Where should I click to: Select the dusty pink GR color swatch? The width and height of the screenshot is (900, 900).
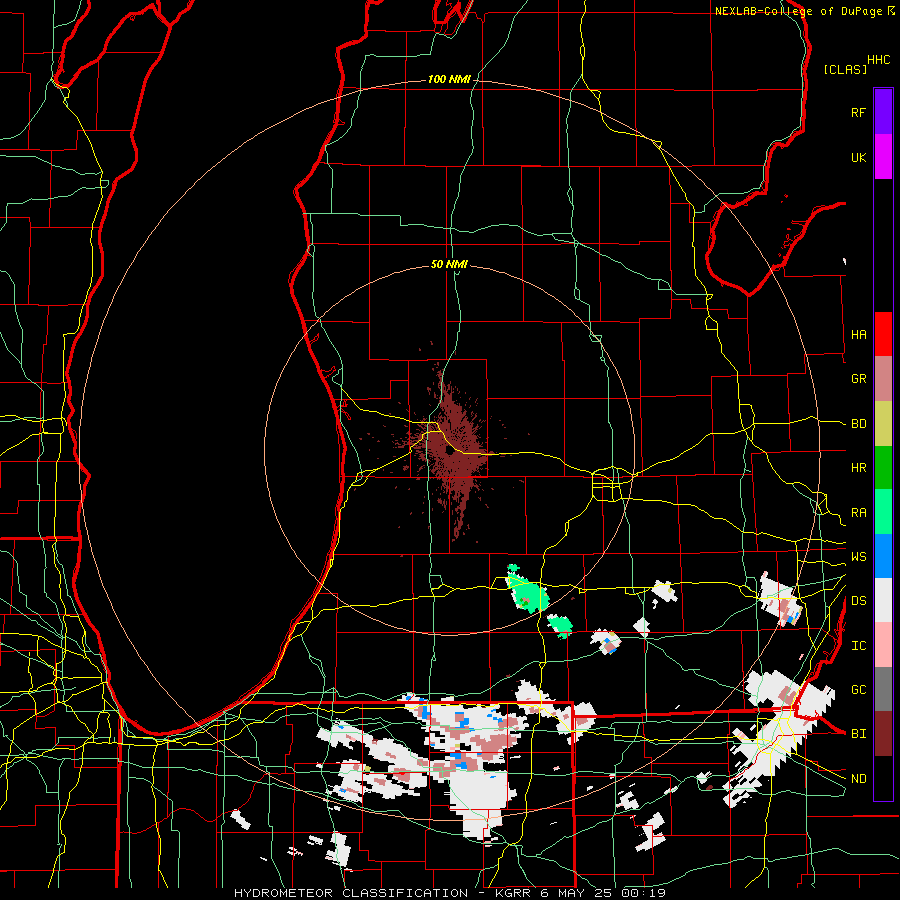(883, 379)
